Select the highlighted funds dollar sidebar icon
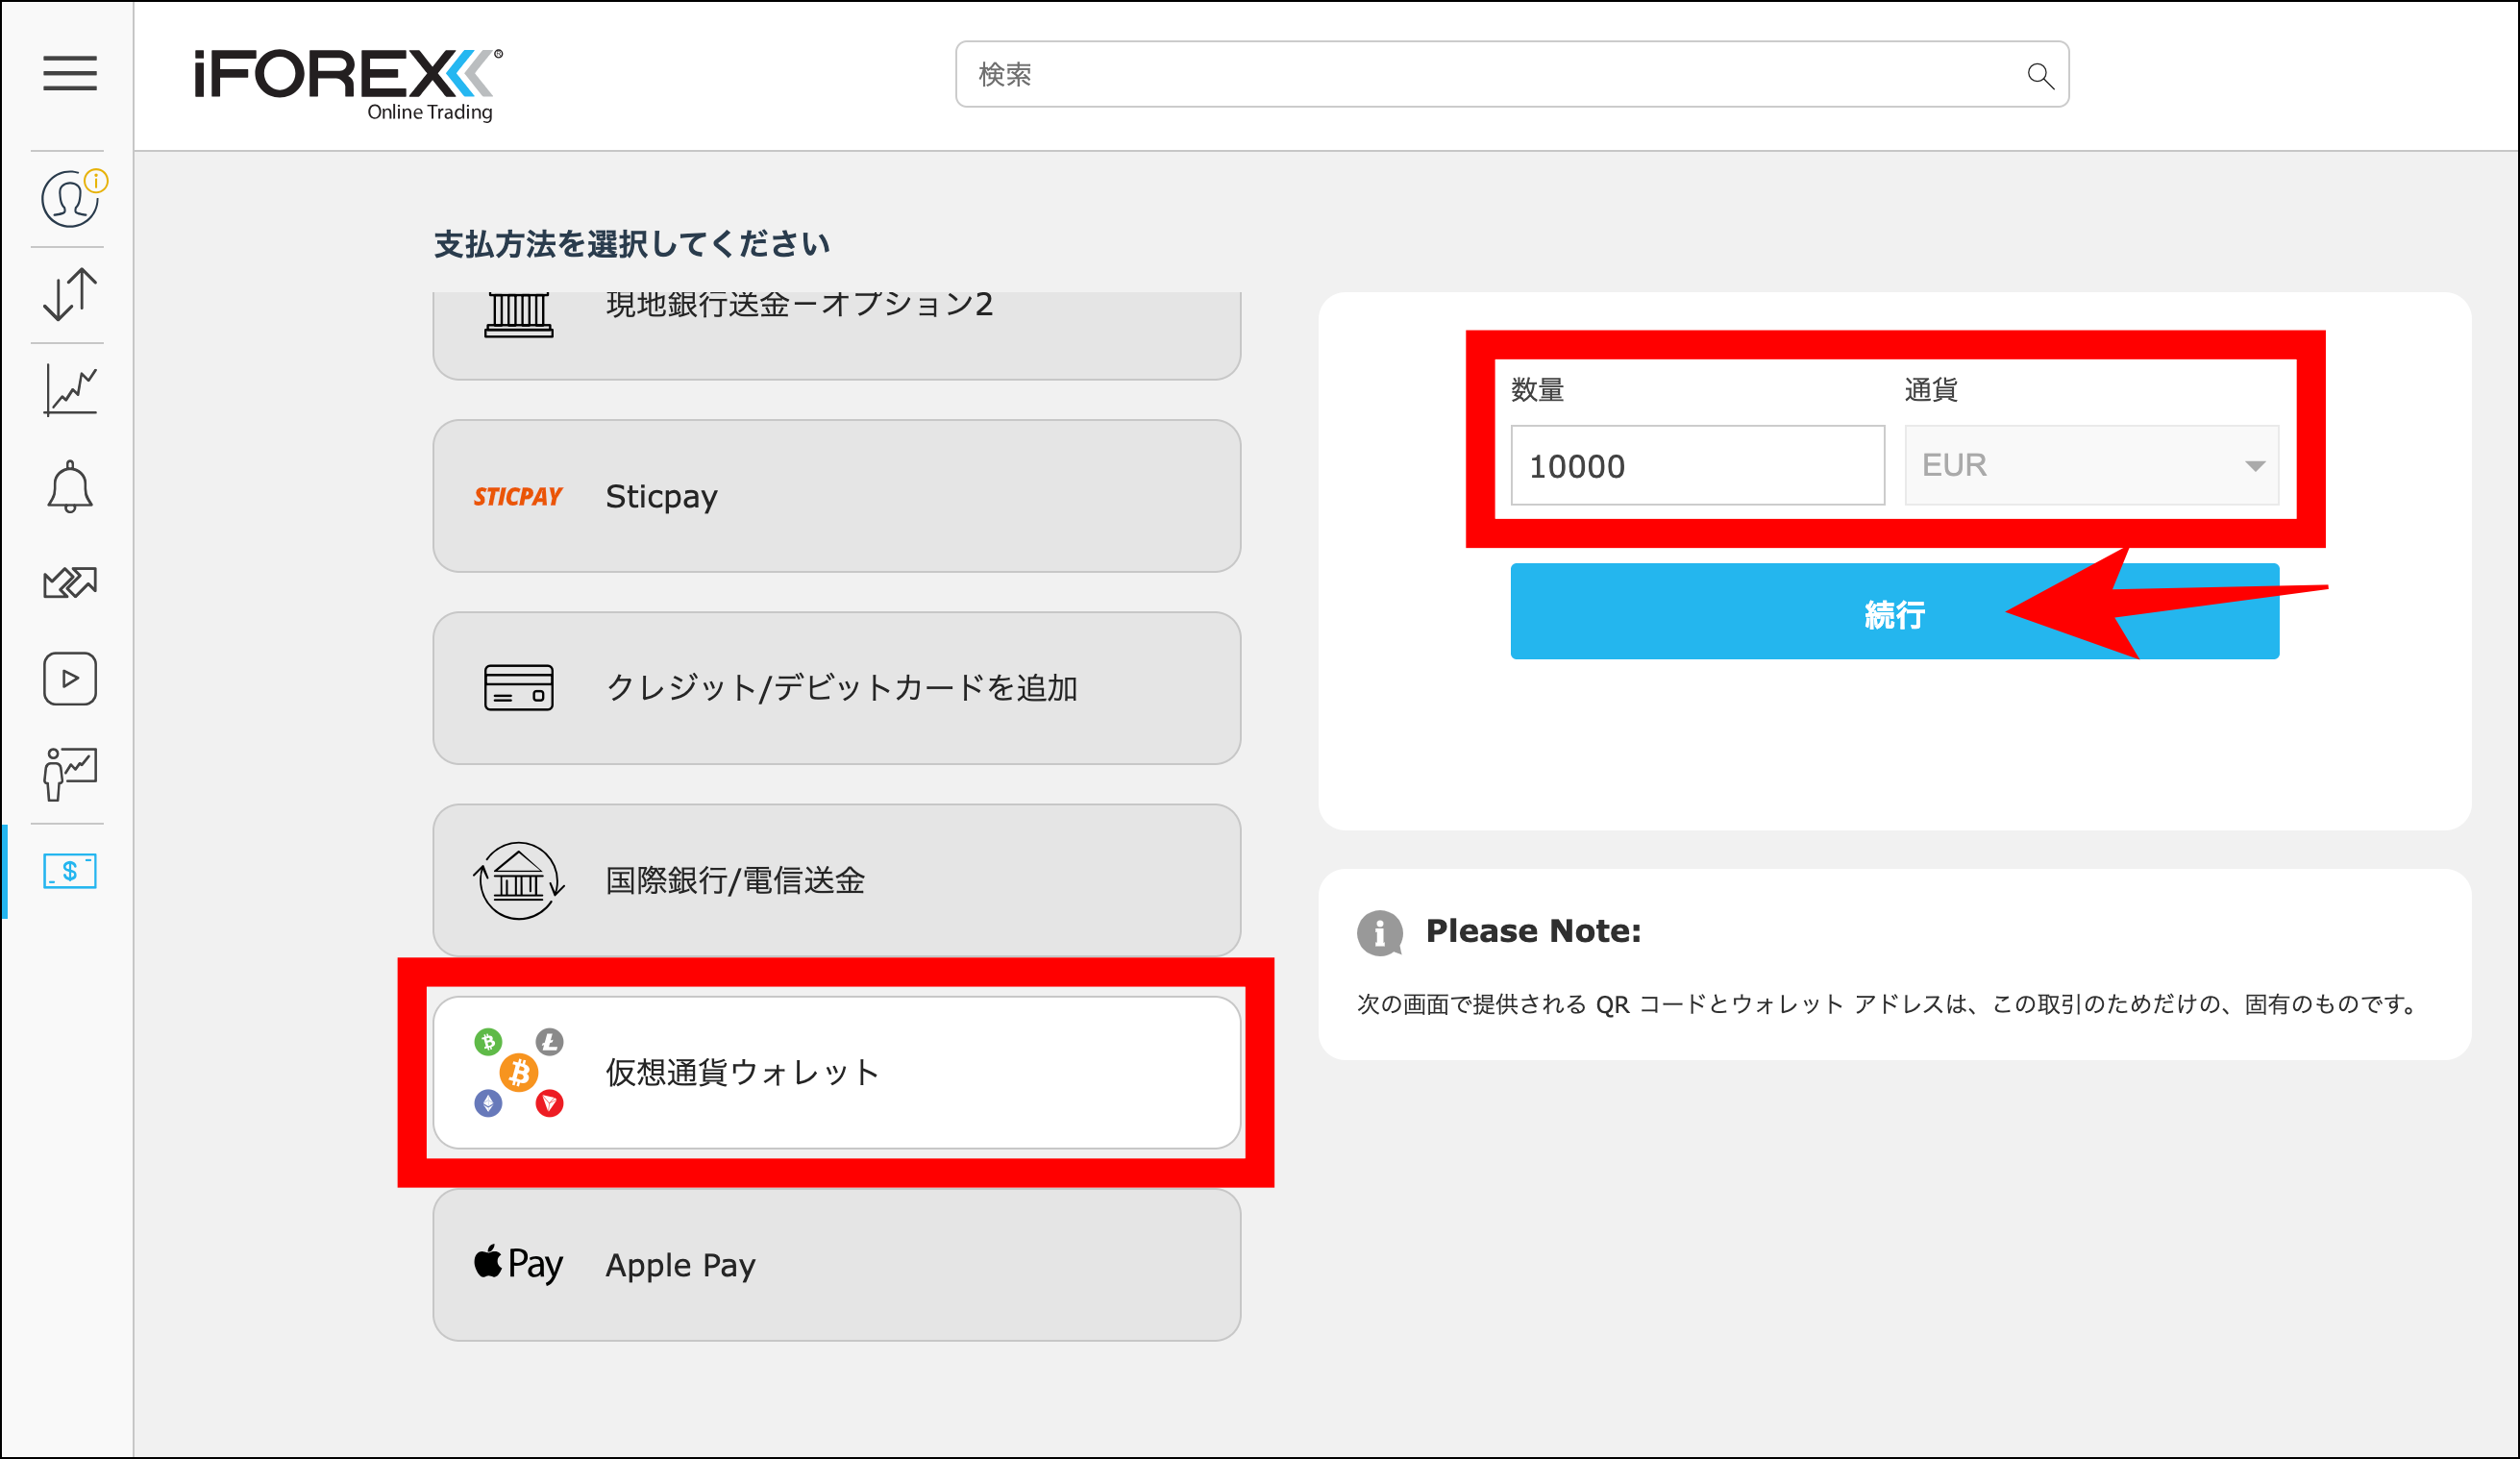2520x1459 pixels. [68, 871]
